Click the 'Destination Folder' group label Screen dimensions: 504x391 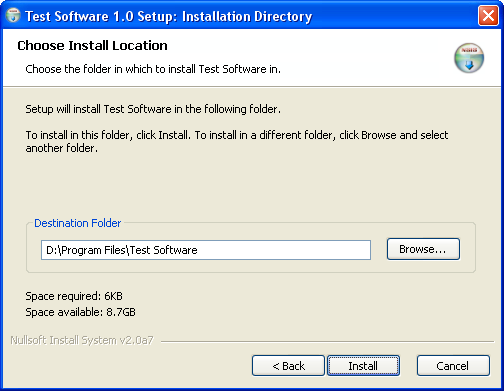pos(77,223)
